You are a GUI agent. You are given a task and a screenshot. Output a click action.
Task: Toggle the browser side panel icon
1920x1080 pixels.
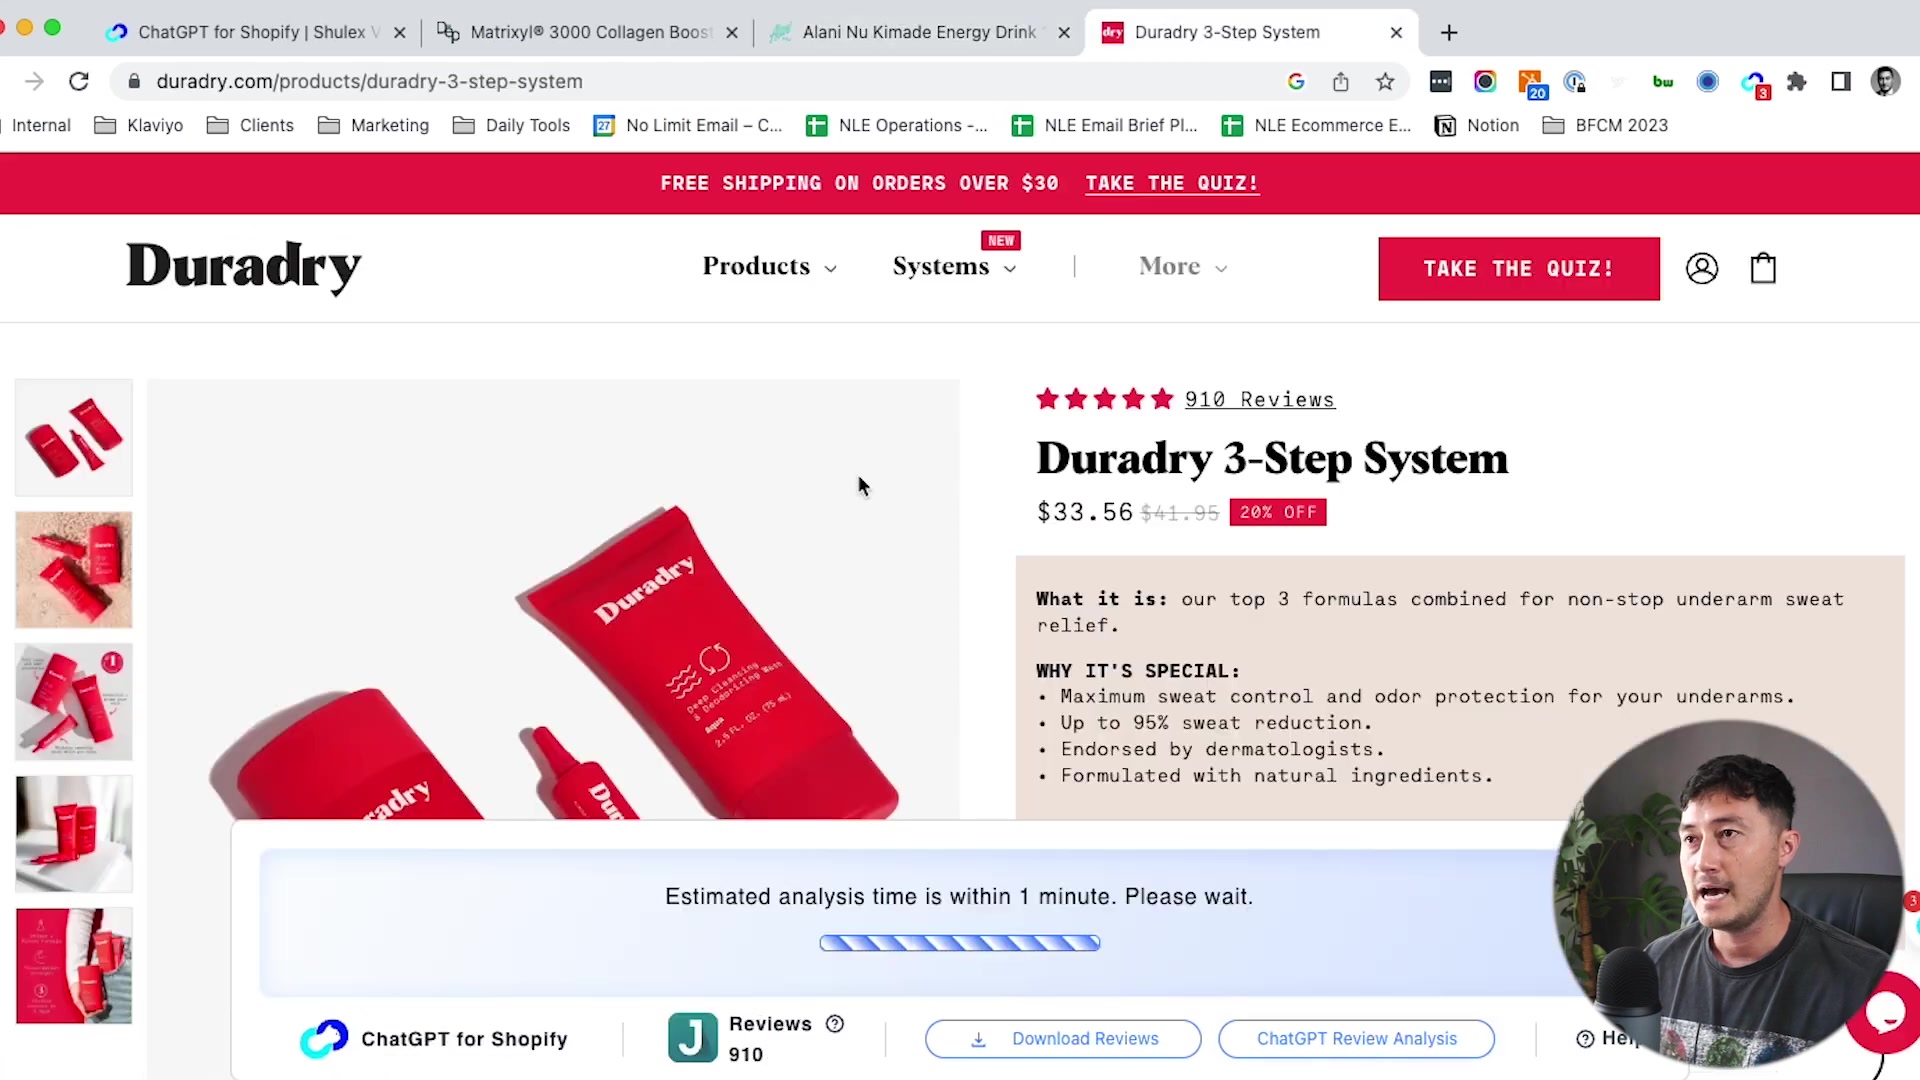coord(1841,81)
